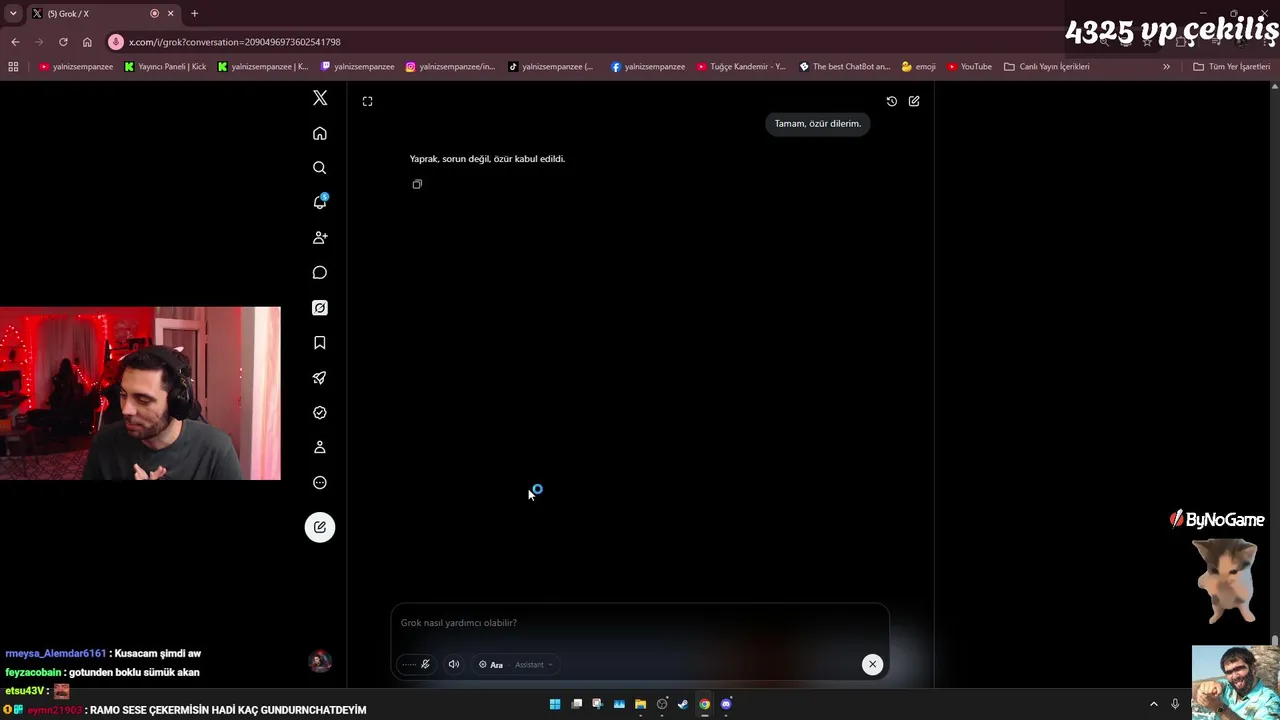Open Chrome tab search dropdown arrow

(x=13, y=13)
